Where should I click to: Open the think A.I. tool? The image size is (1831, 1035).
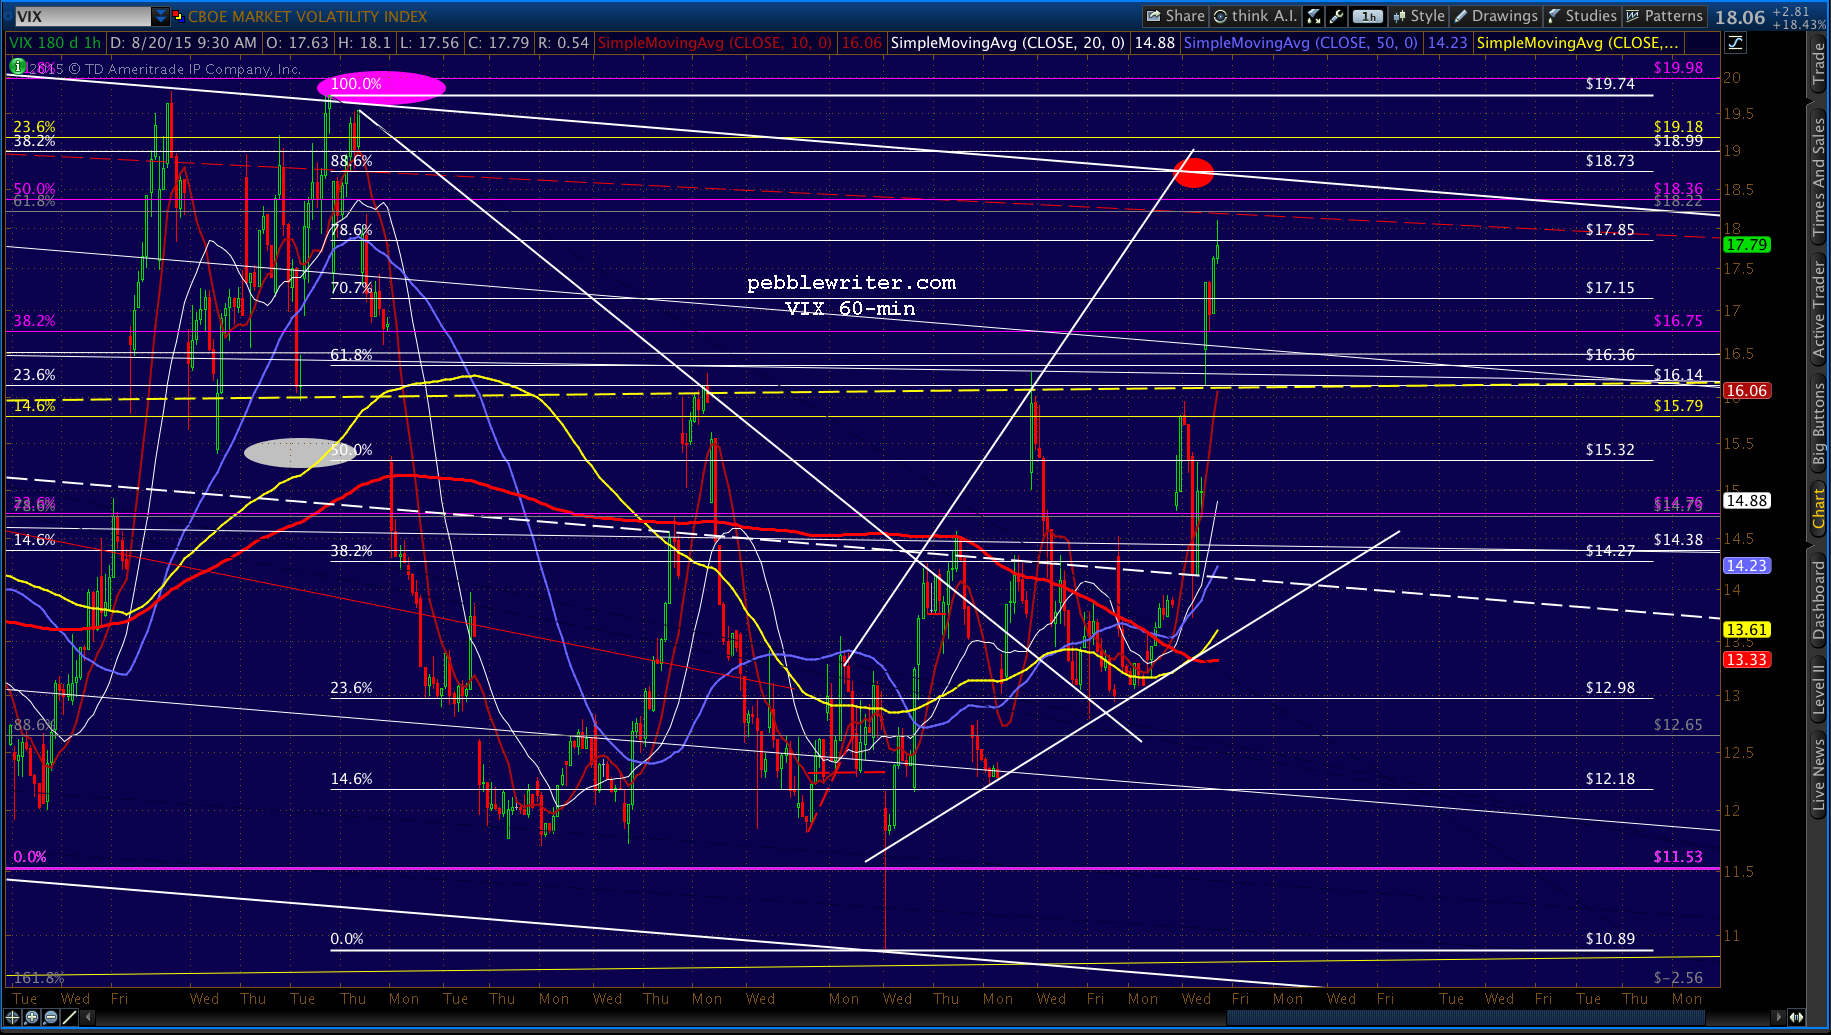pyautogui.click(x=1255, y=16)
